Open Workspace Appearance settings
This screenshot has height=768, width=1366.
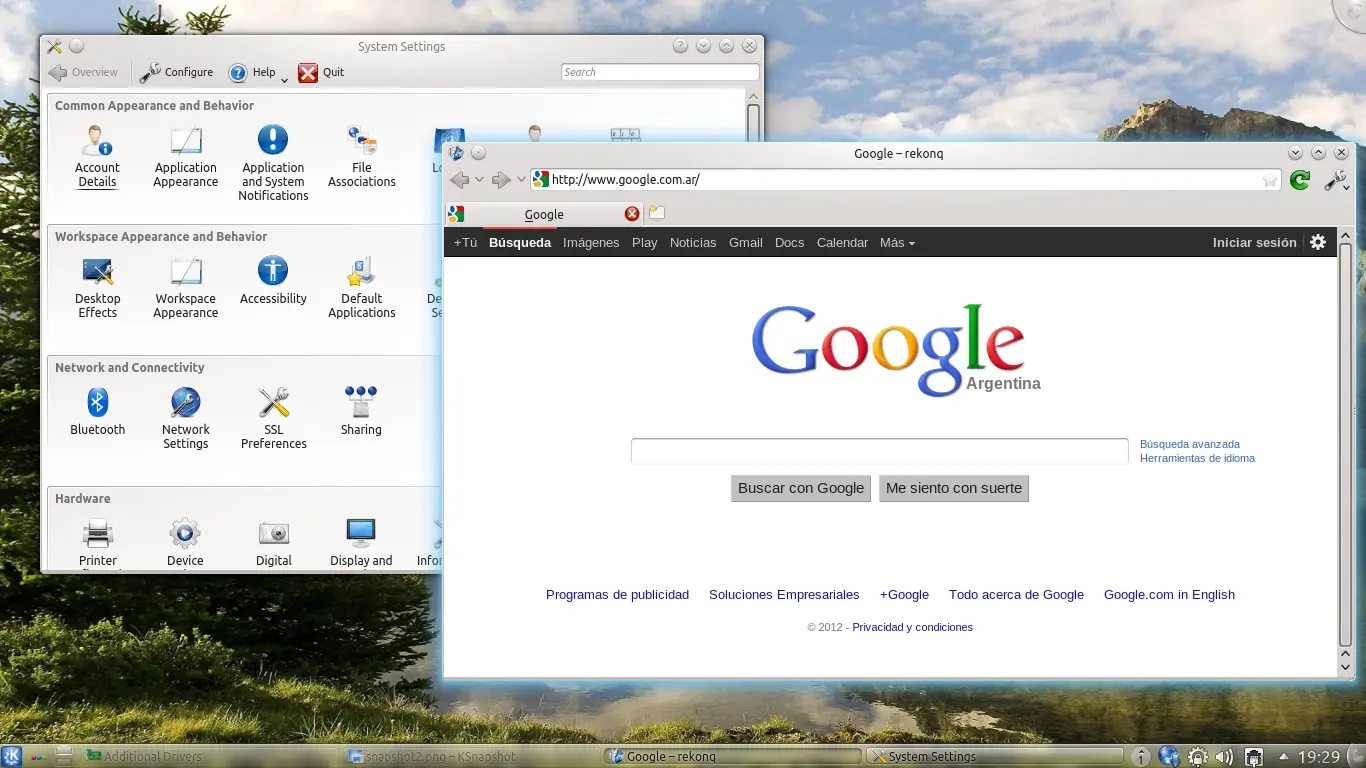pos(185,287)
